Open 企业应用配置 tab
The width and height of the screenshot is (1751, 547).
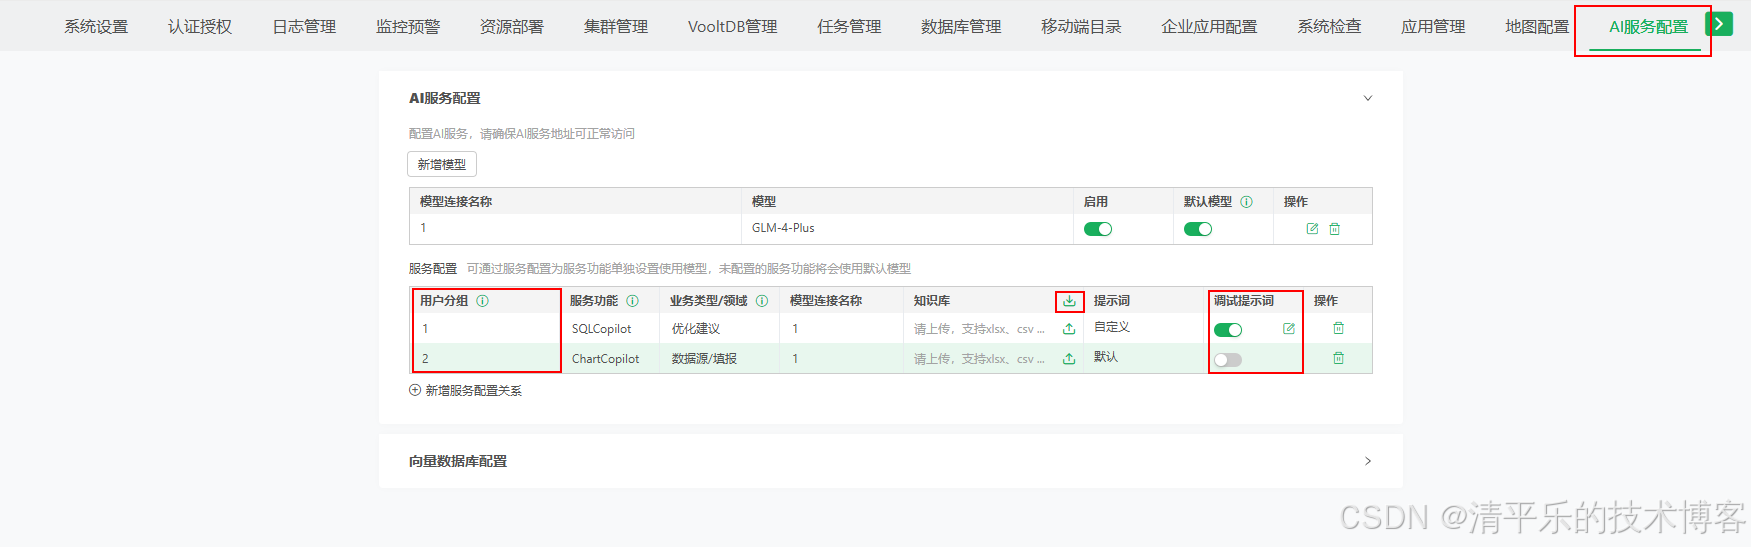coord(1209,27)
